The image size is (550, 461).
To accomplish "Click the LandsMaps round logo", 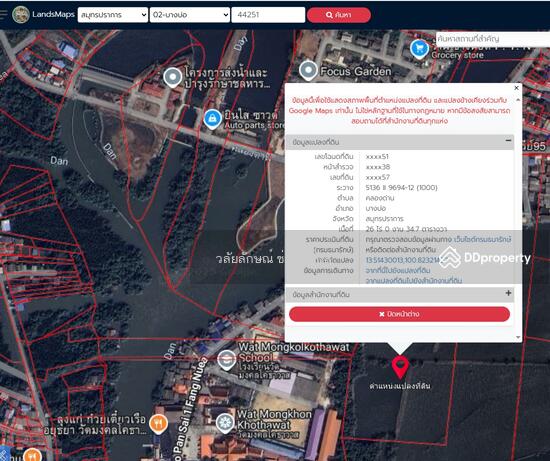I will coord(21,14).
